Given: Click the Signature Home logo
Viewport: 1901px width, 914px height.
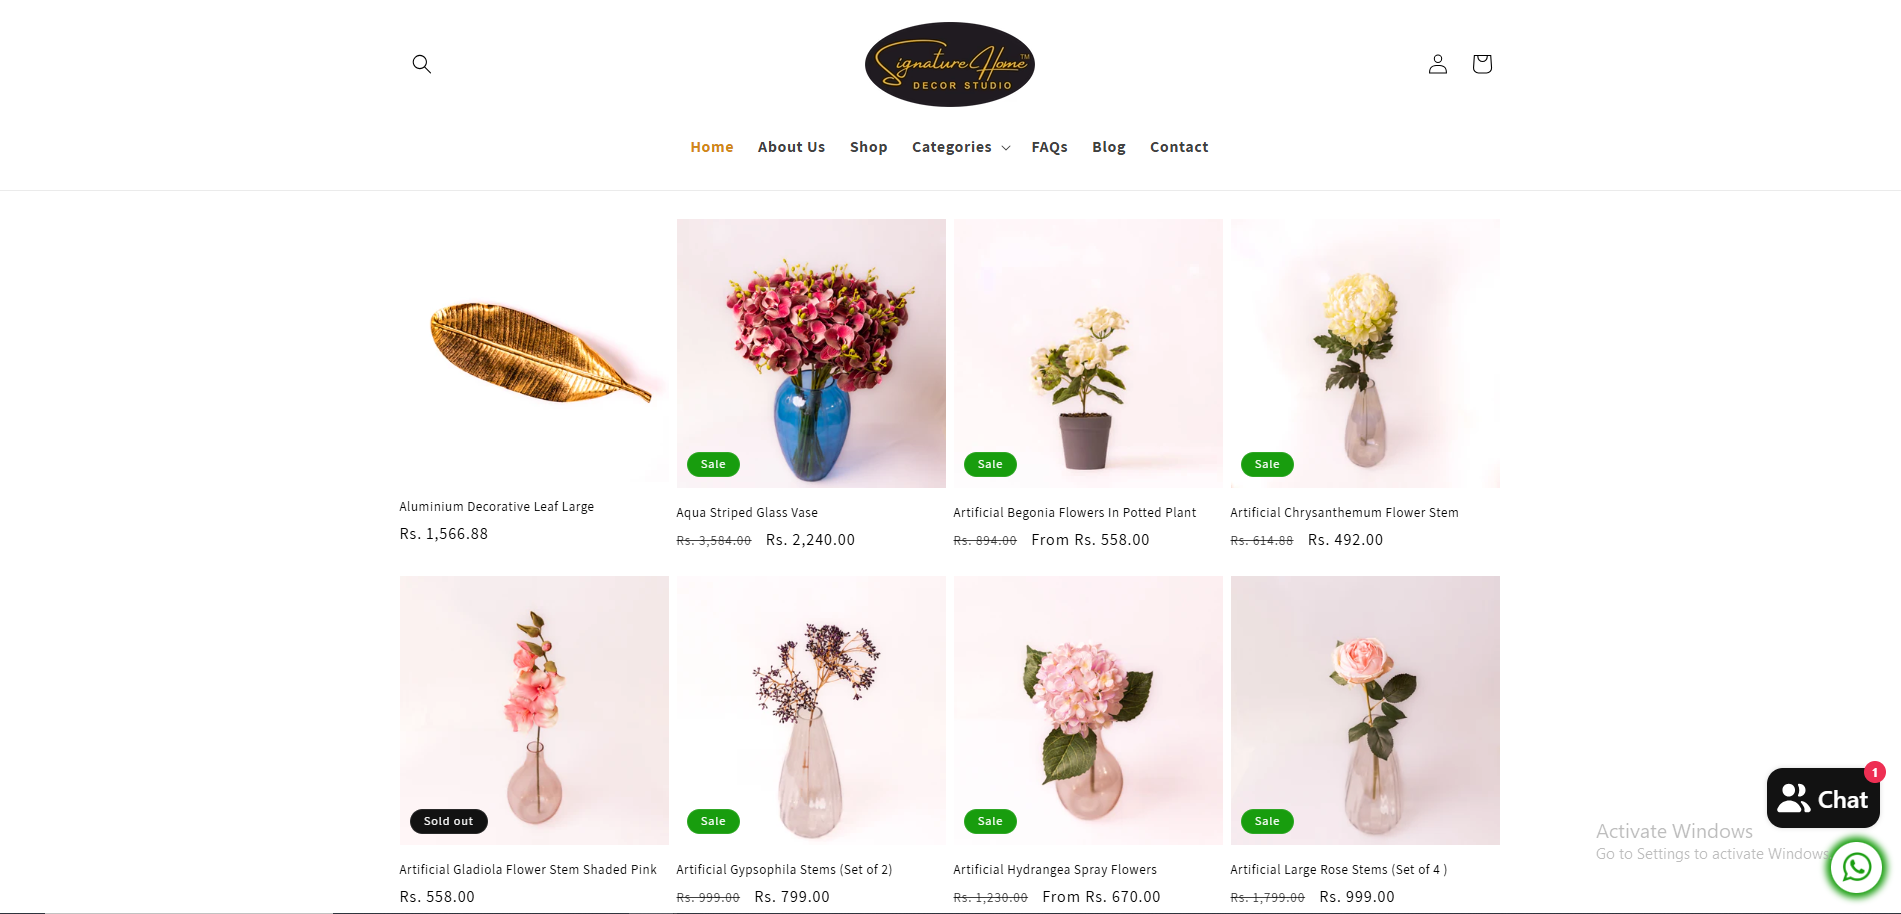Looking at the screenshot, I should coord(950,65).
